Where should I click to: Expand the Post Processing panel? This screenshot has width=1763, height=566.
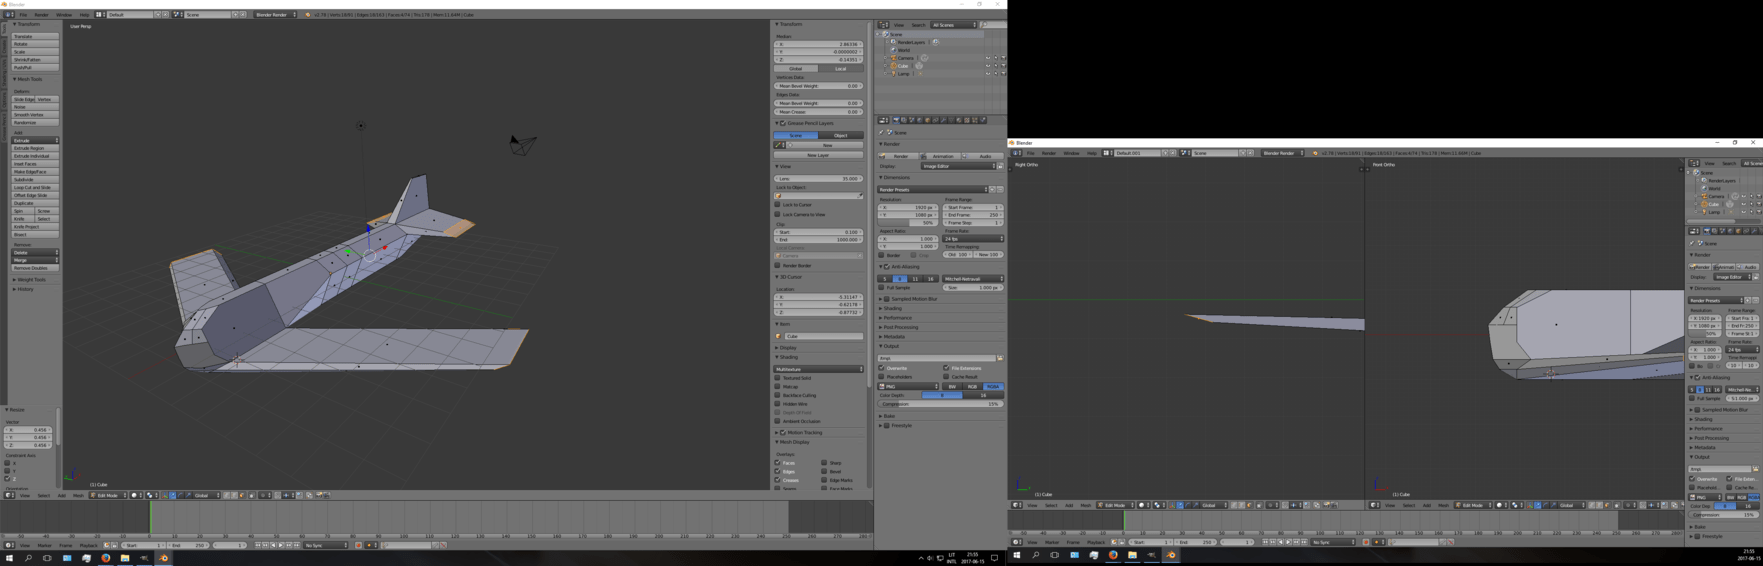(x=900, y=327)
